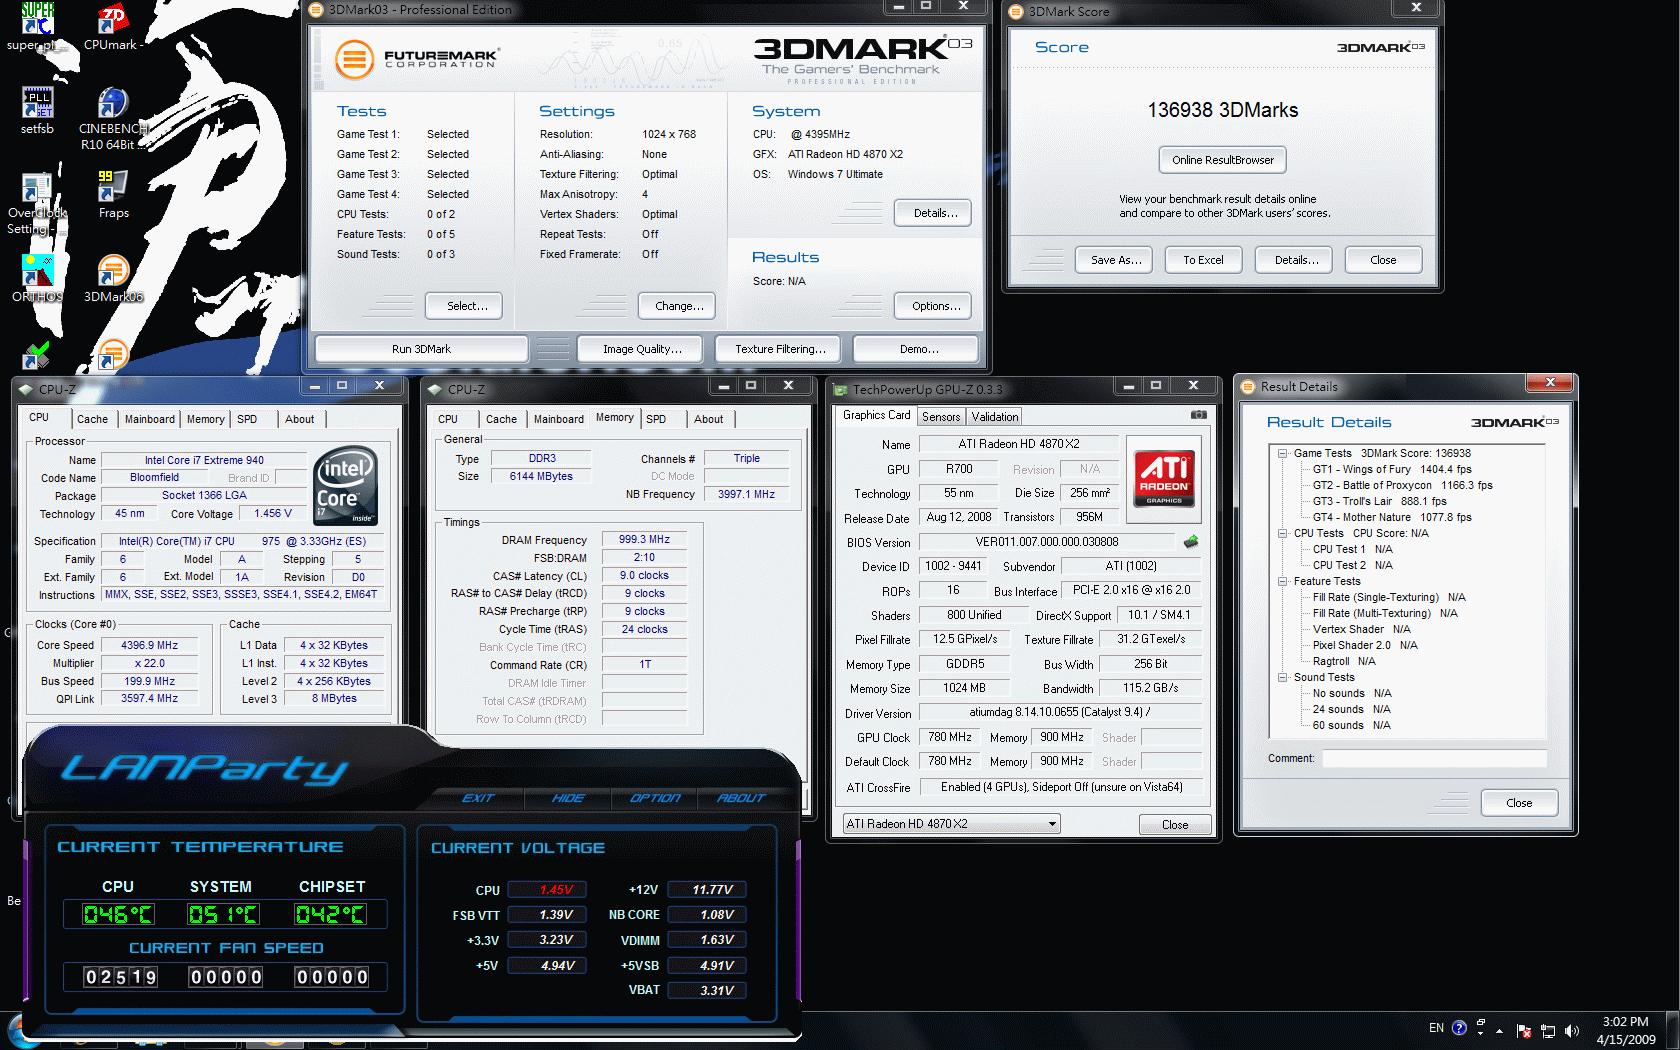Click the GPU-Z screenshot camera icon
This screenshot has width=1680, height=1050.
click(x=1199, y=415)
